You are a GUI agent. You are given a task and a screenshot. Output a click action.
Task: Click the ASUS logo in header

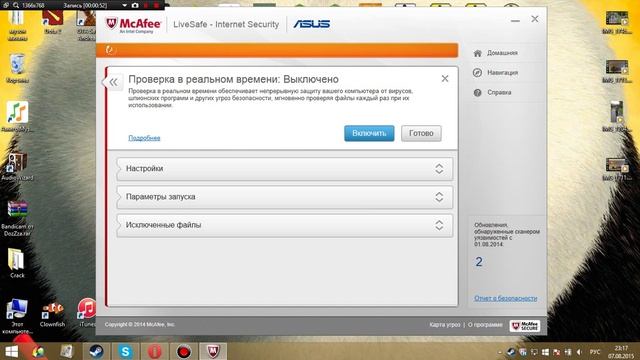(311, 24)
